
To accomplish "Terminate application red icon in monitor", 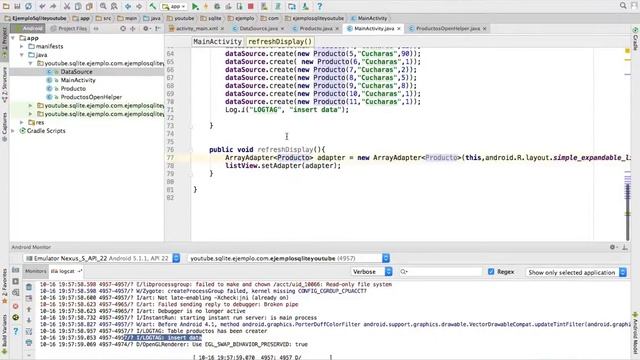I will [16, 306].
